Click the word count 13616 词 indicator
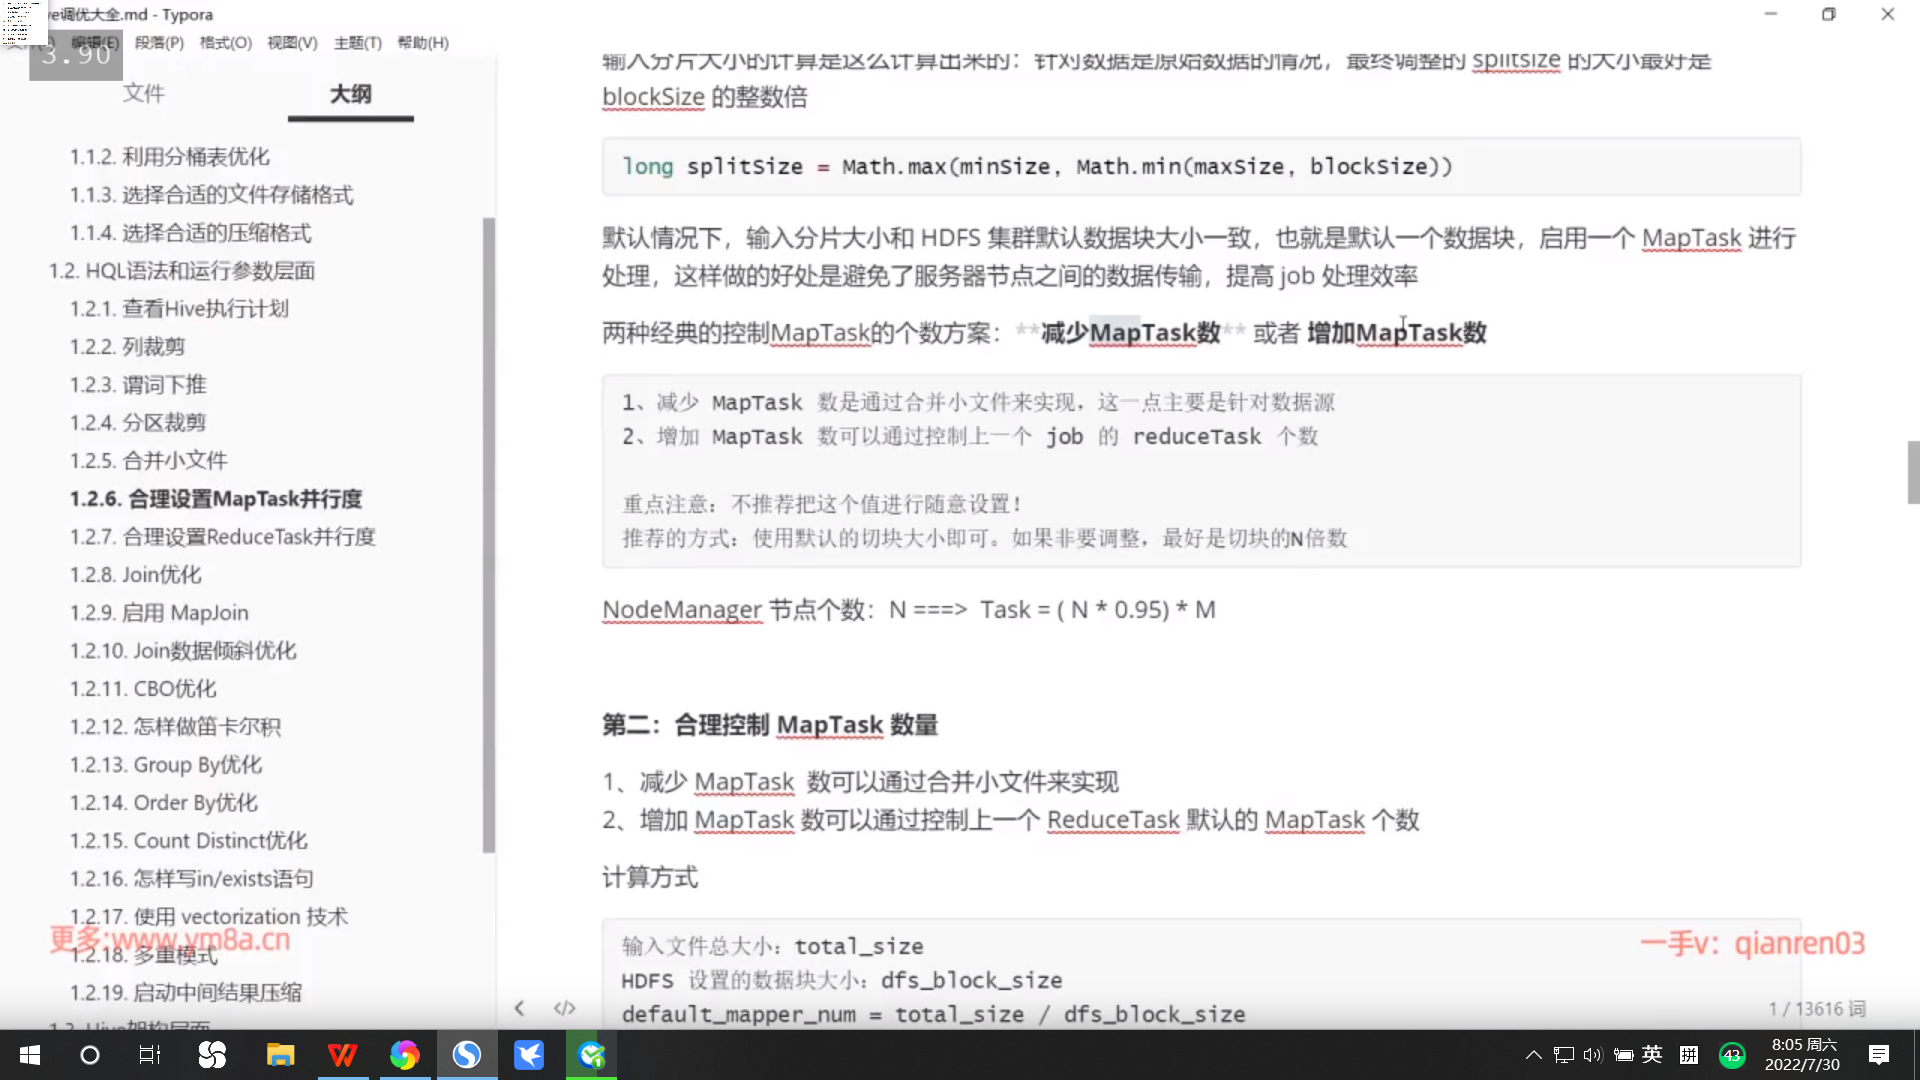1920x1080 pixels. [1816, 1009]
